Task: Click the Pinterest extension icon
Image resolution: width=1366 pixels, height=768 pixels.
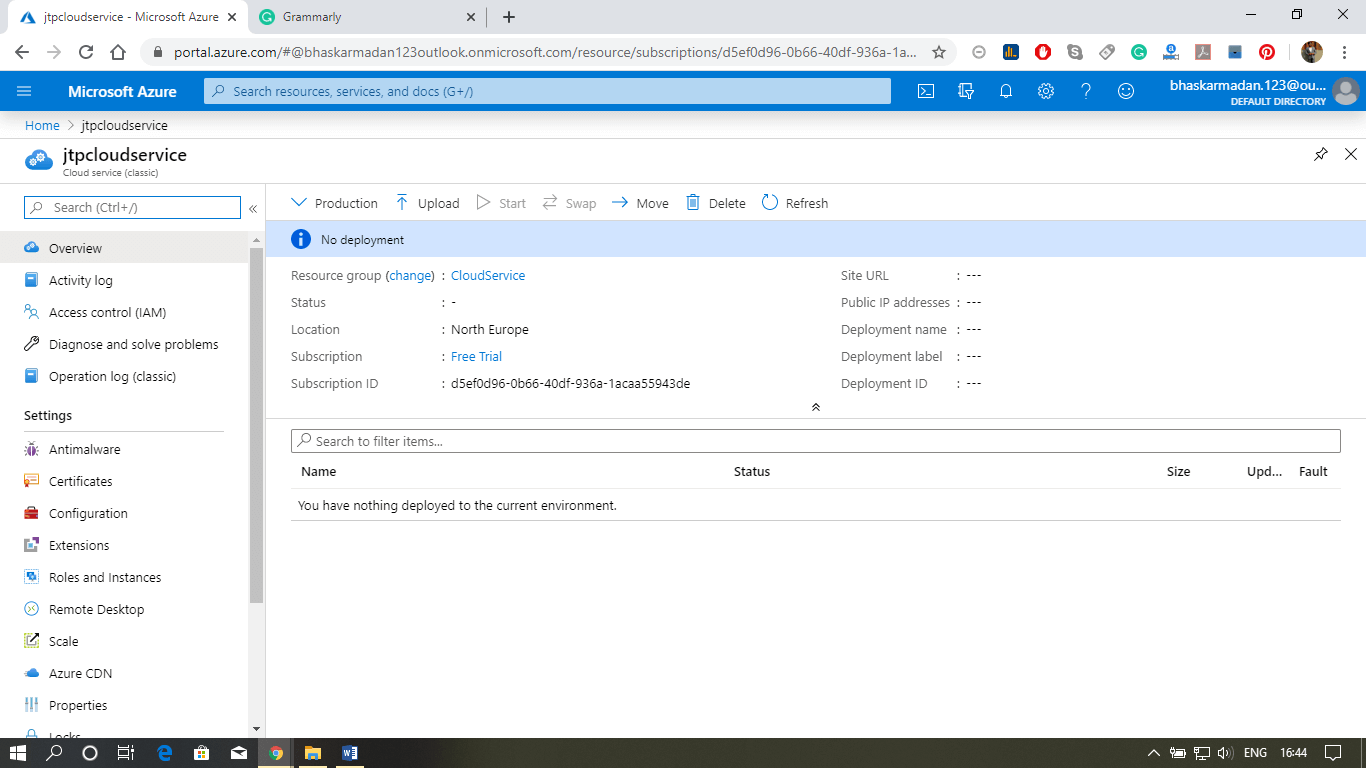Action: pos(1267,52)
